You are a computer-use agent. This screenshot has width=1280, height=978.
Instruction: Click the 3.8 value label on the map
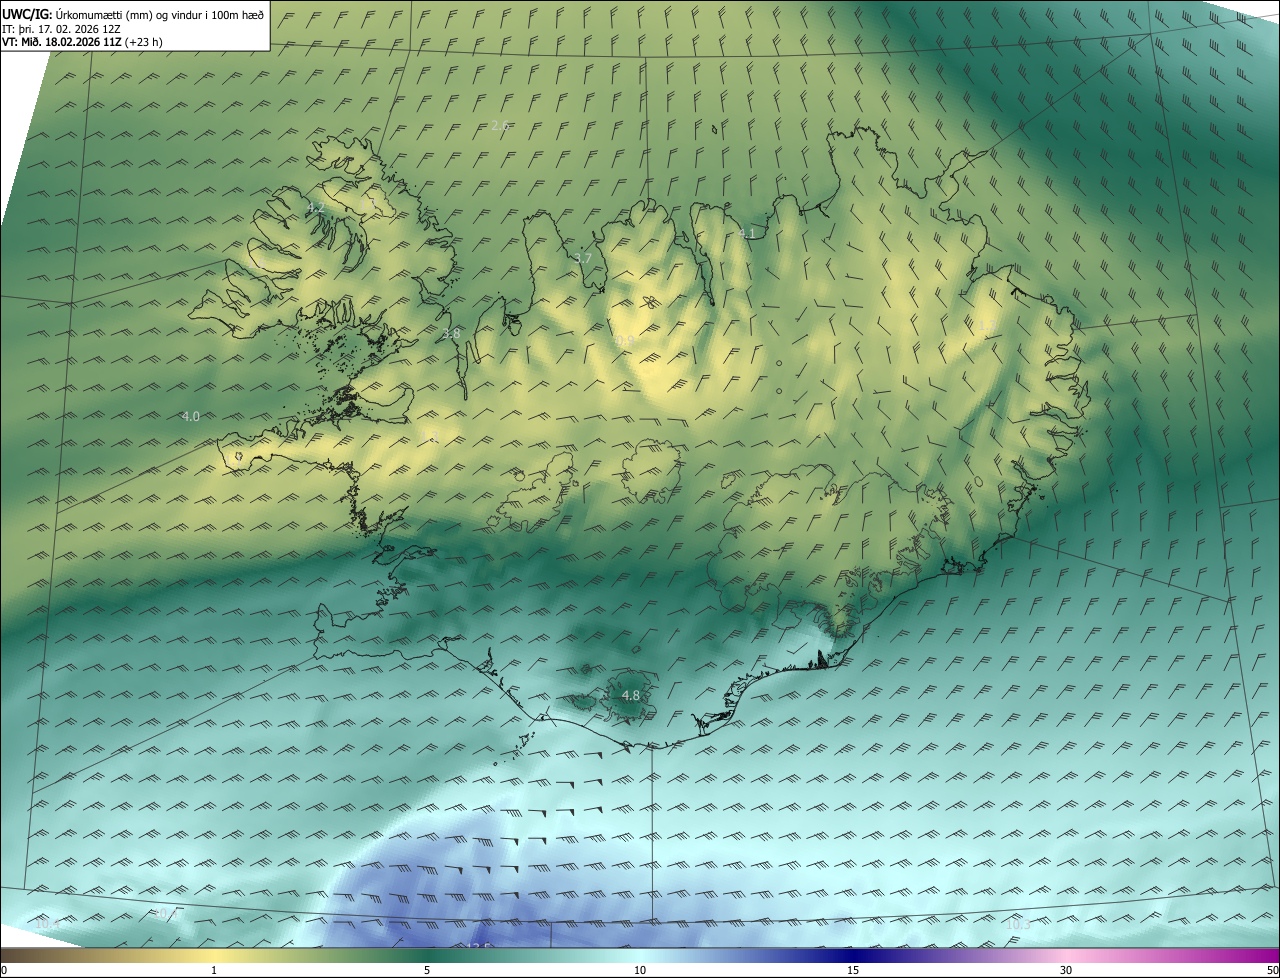(x=451, y=333)
